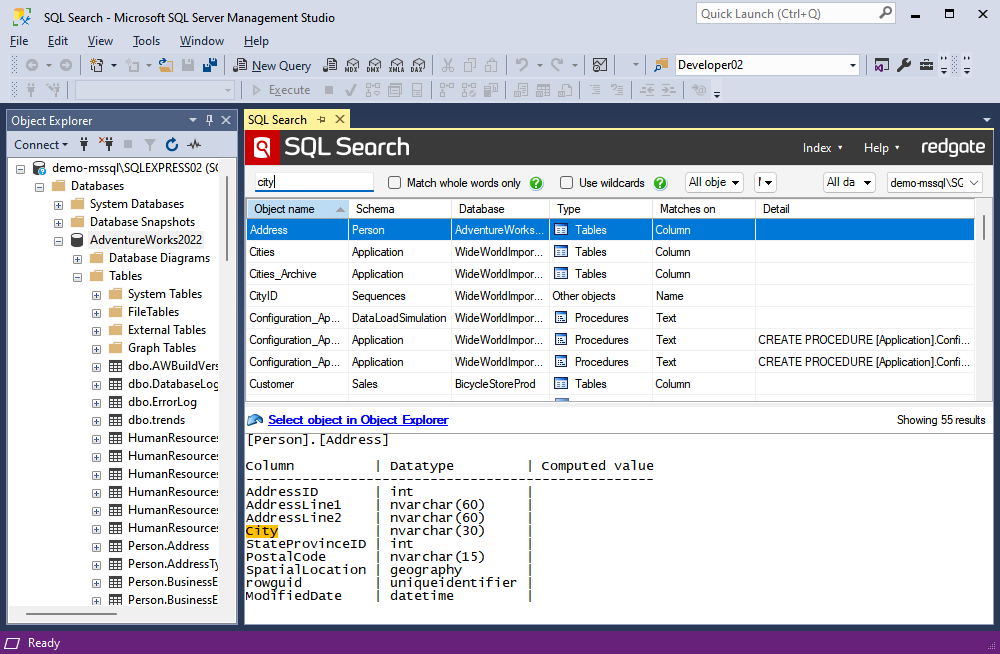Screen dimensions: 1000x654
Task: Sort results by Database column header
Action: pos(501,209)
